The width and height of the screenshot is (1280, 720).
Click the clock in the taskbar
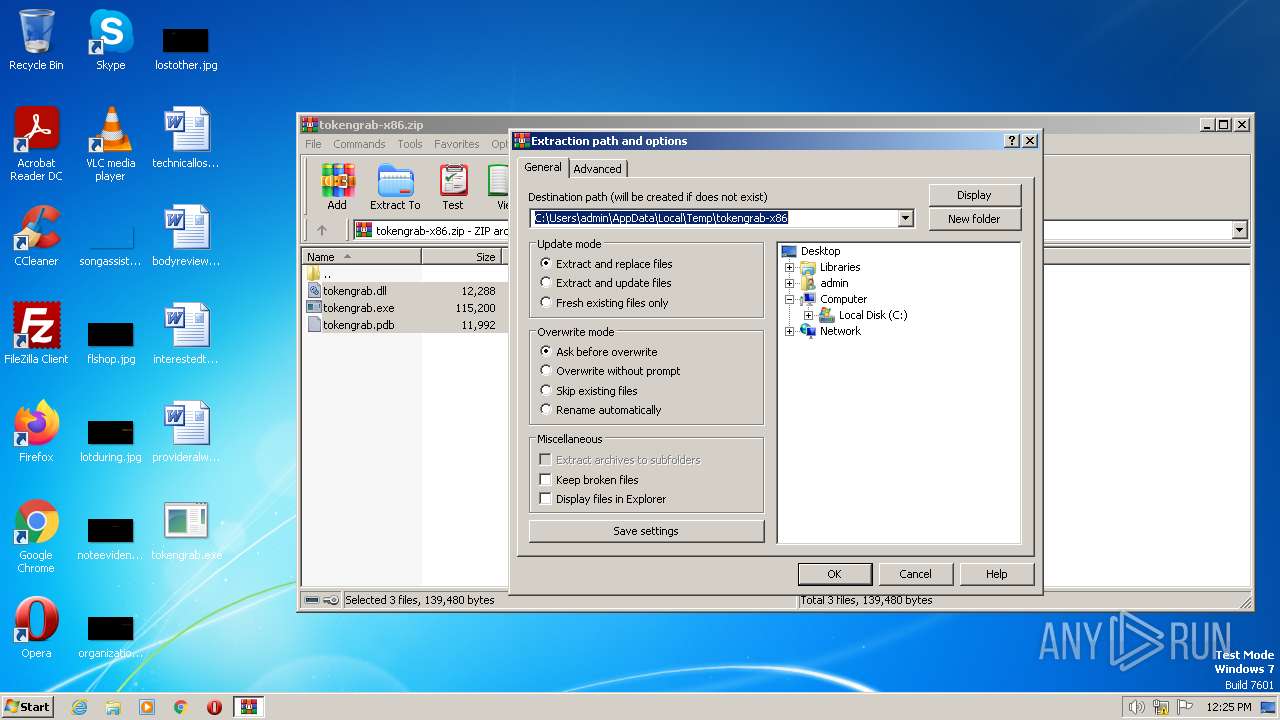click(1228, 707)
